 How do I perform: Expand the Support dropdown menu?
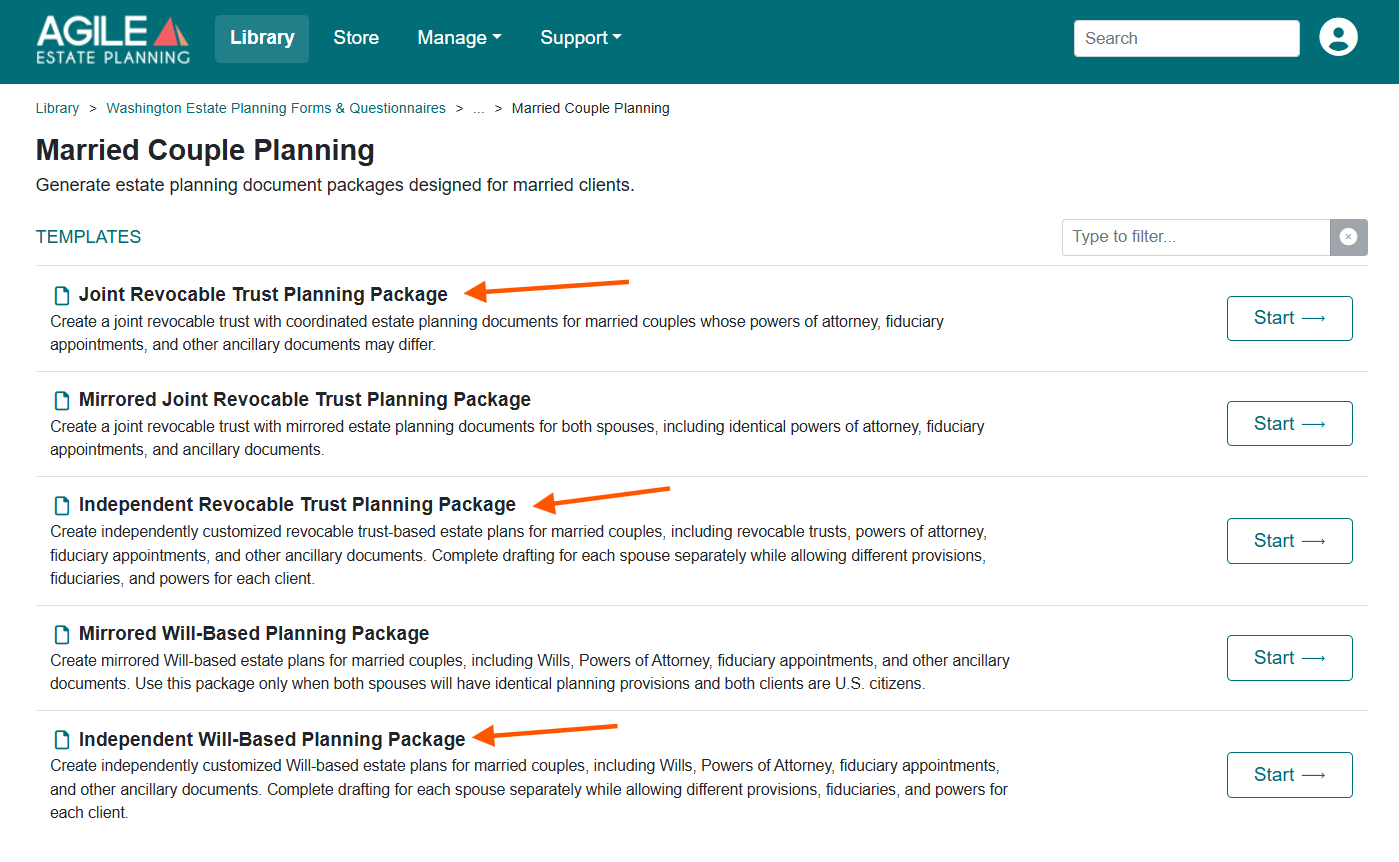pos(581,38)
